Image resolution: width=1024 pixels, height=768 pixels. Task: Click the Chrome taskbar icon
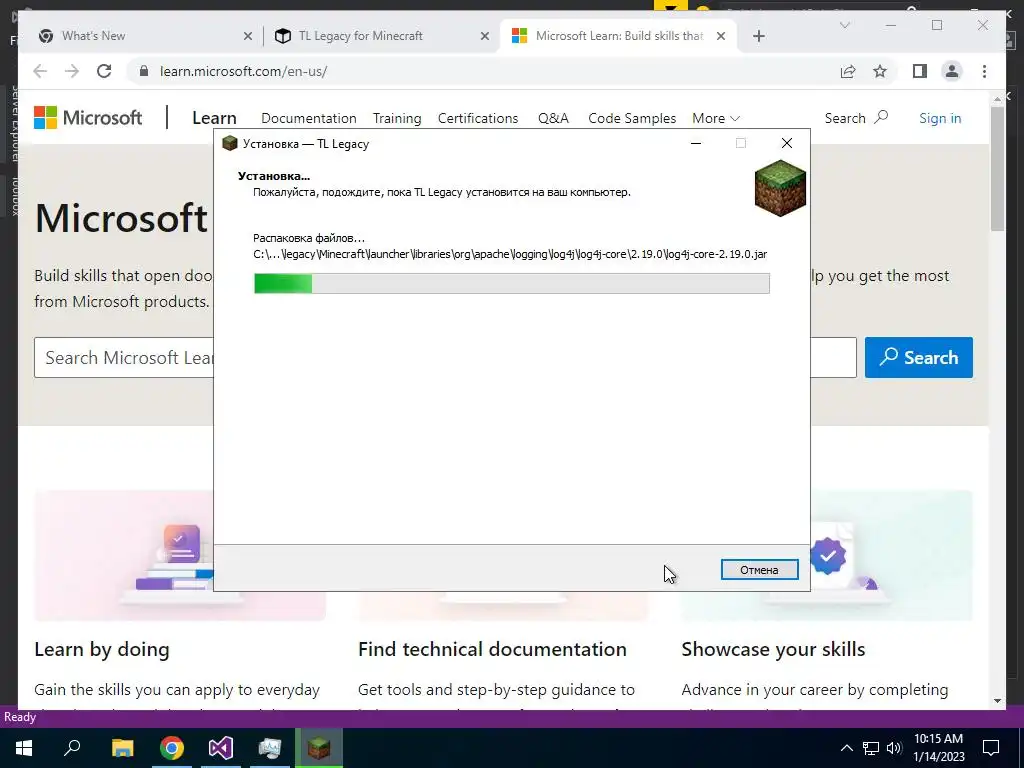pos(172,748)
